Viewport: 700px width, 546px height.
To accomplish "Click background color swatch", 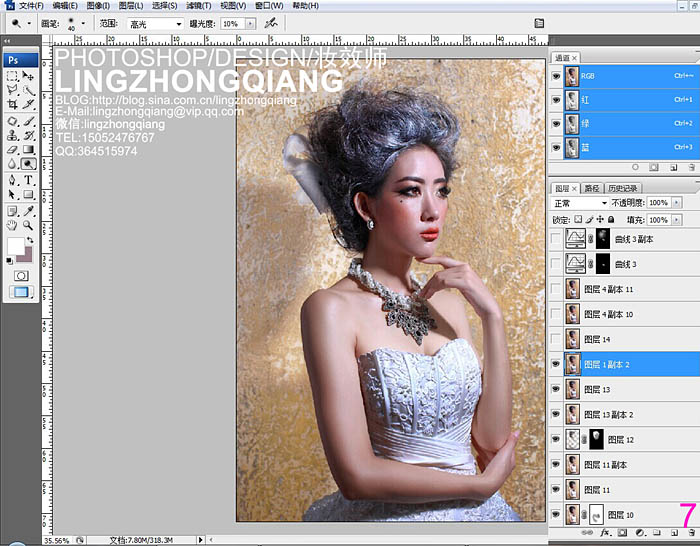I will [x=27, y=256].
